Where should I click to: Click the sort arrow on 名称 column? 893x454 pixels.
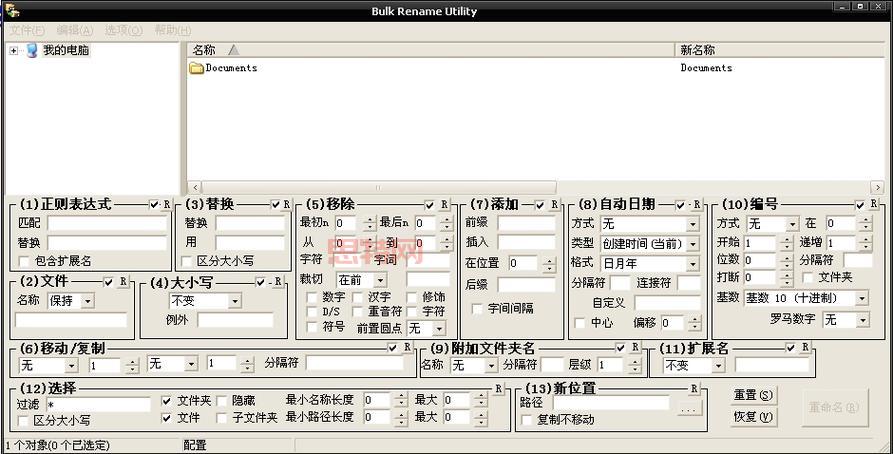click(234, 50)
